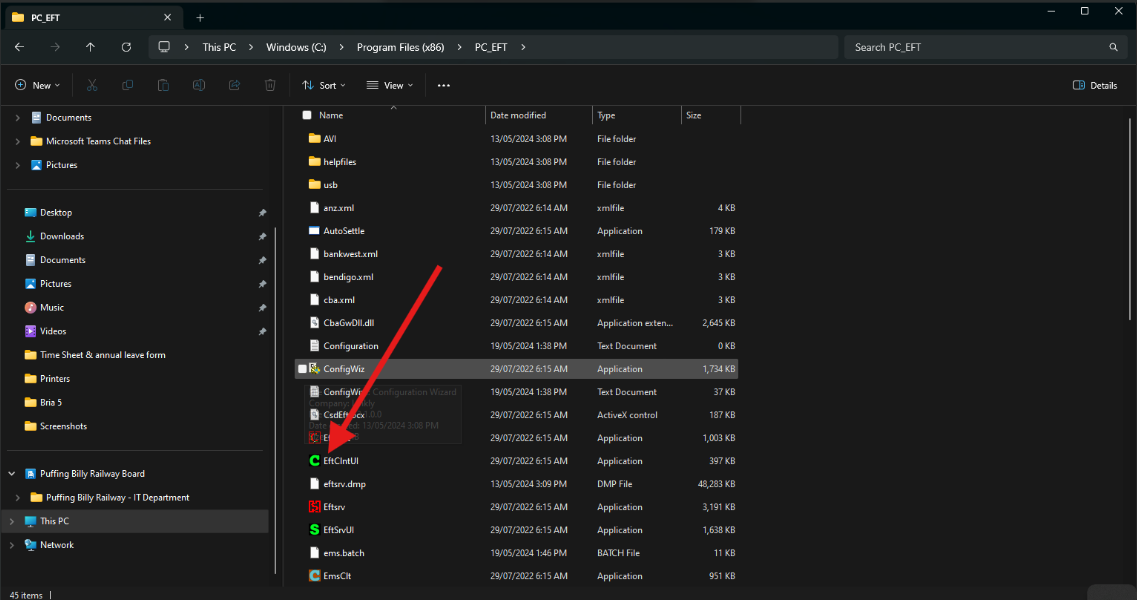1137x600 pixels.
Task: Sort by the Type column header
Action: click(606, 115)
